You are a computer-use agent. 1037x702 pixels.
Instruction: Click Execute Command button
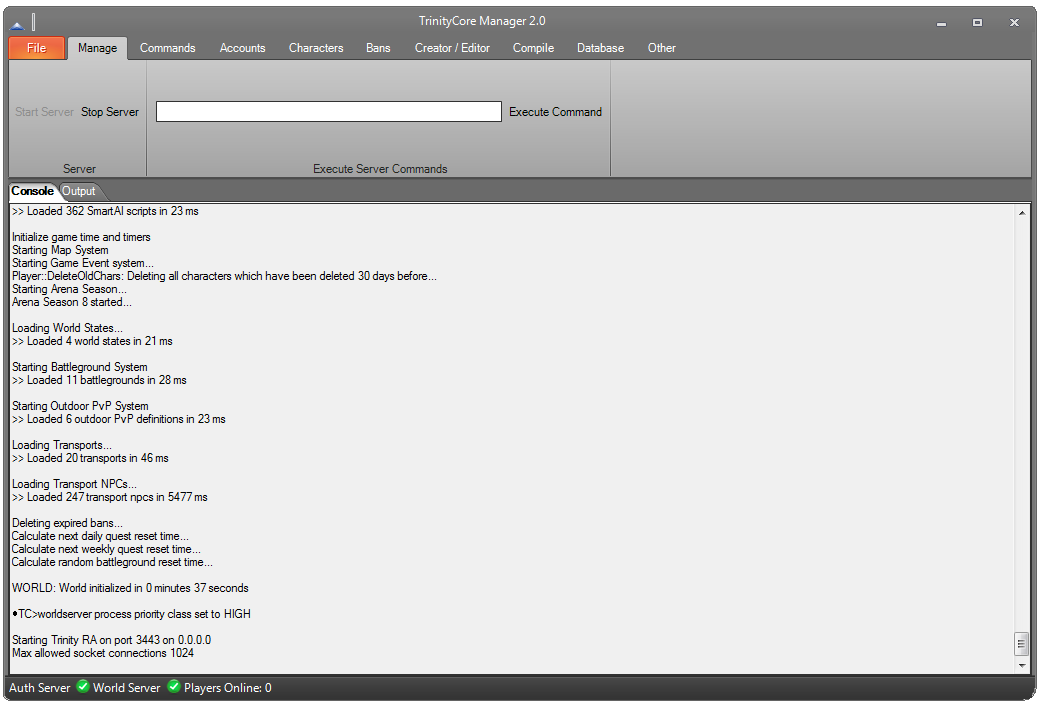point(556,112)
